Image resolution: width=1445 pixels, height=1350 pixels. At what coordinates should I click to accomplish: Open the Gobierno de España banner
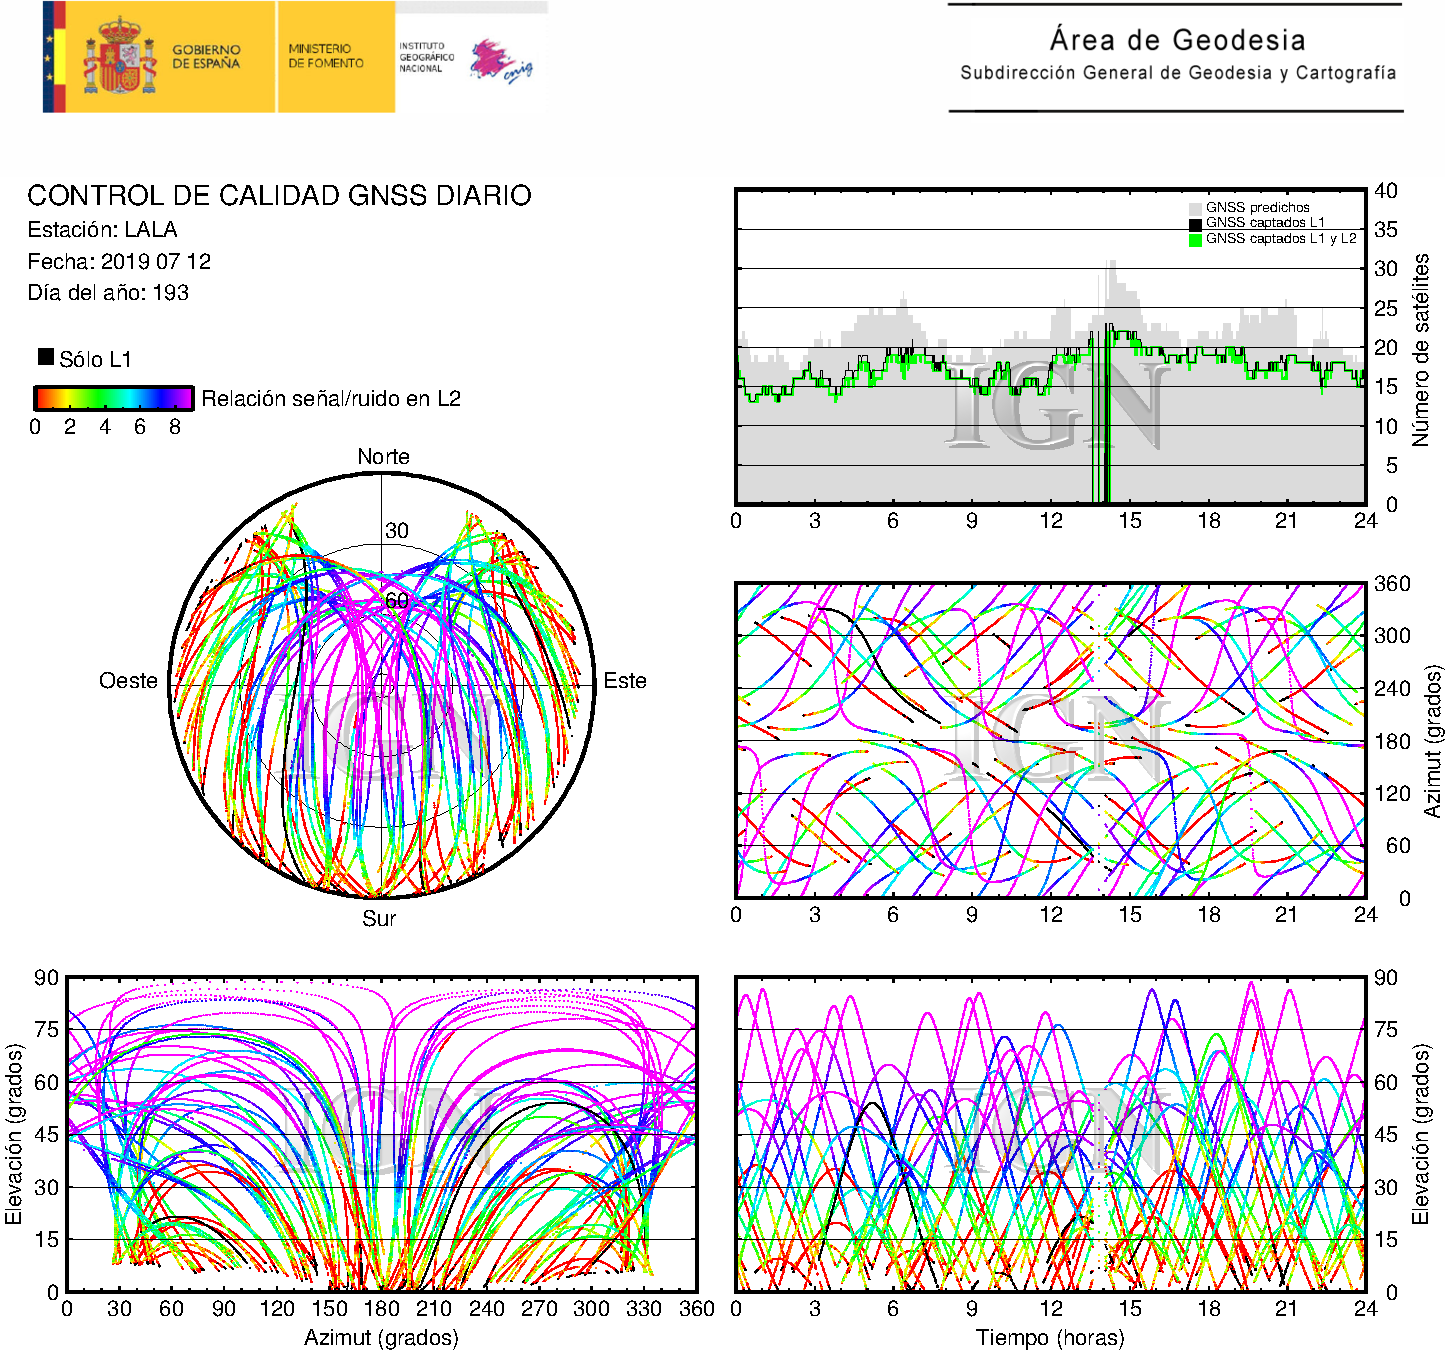pyautogui.click(x=206, y=57)
